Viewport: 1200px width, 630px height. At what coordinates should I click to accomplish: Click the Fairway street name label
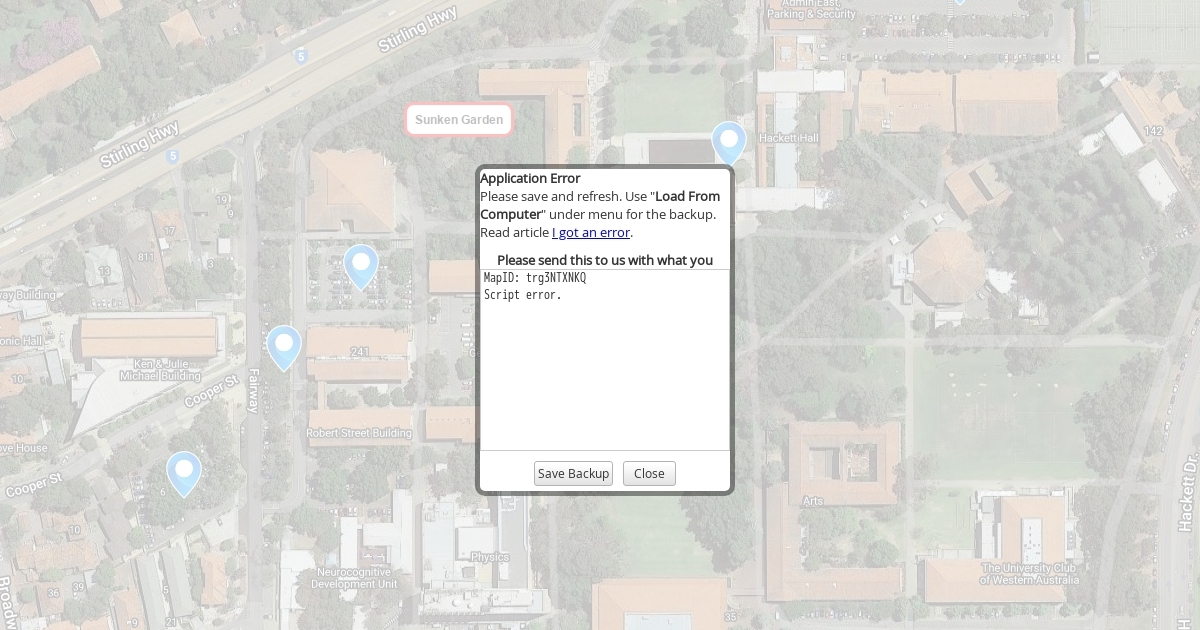(254, 390)
